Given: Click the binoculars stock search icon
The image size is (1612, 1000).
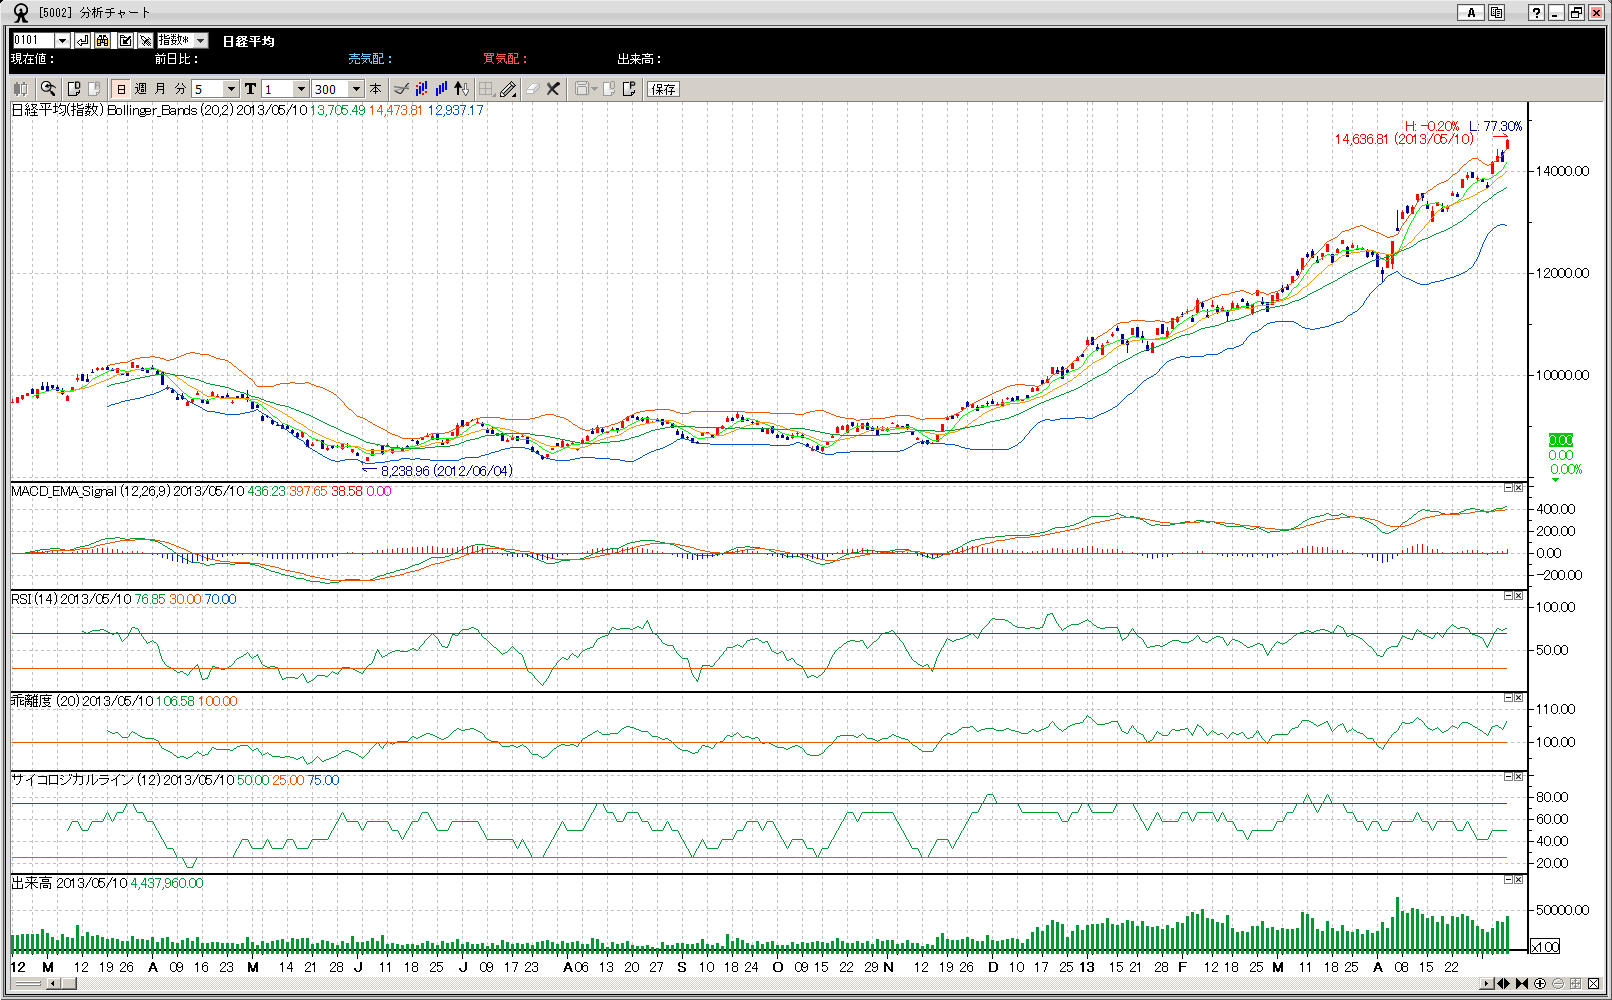Looking at the screenshot, I should [103, 40].
